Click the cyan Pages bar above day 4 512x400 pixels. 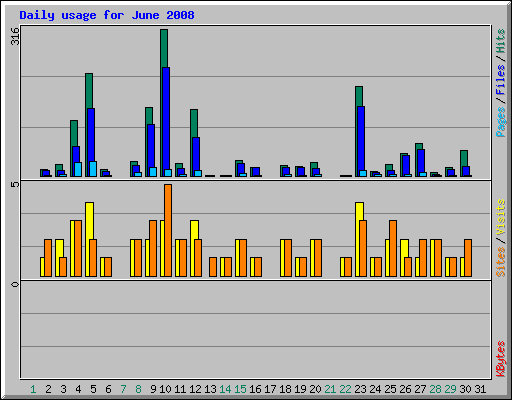click(78, 169)
